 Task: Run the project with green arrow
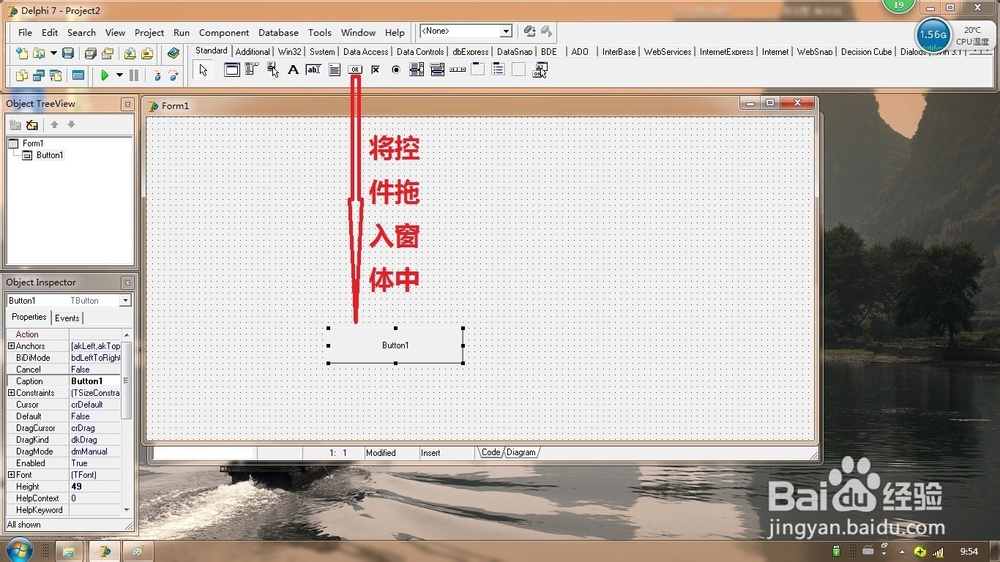coord(105,75)
